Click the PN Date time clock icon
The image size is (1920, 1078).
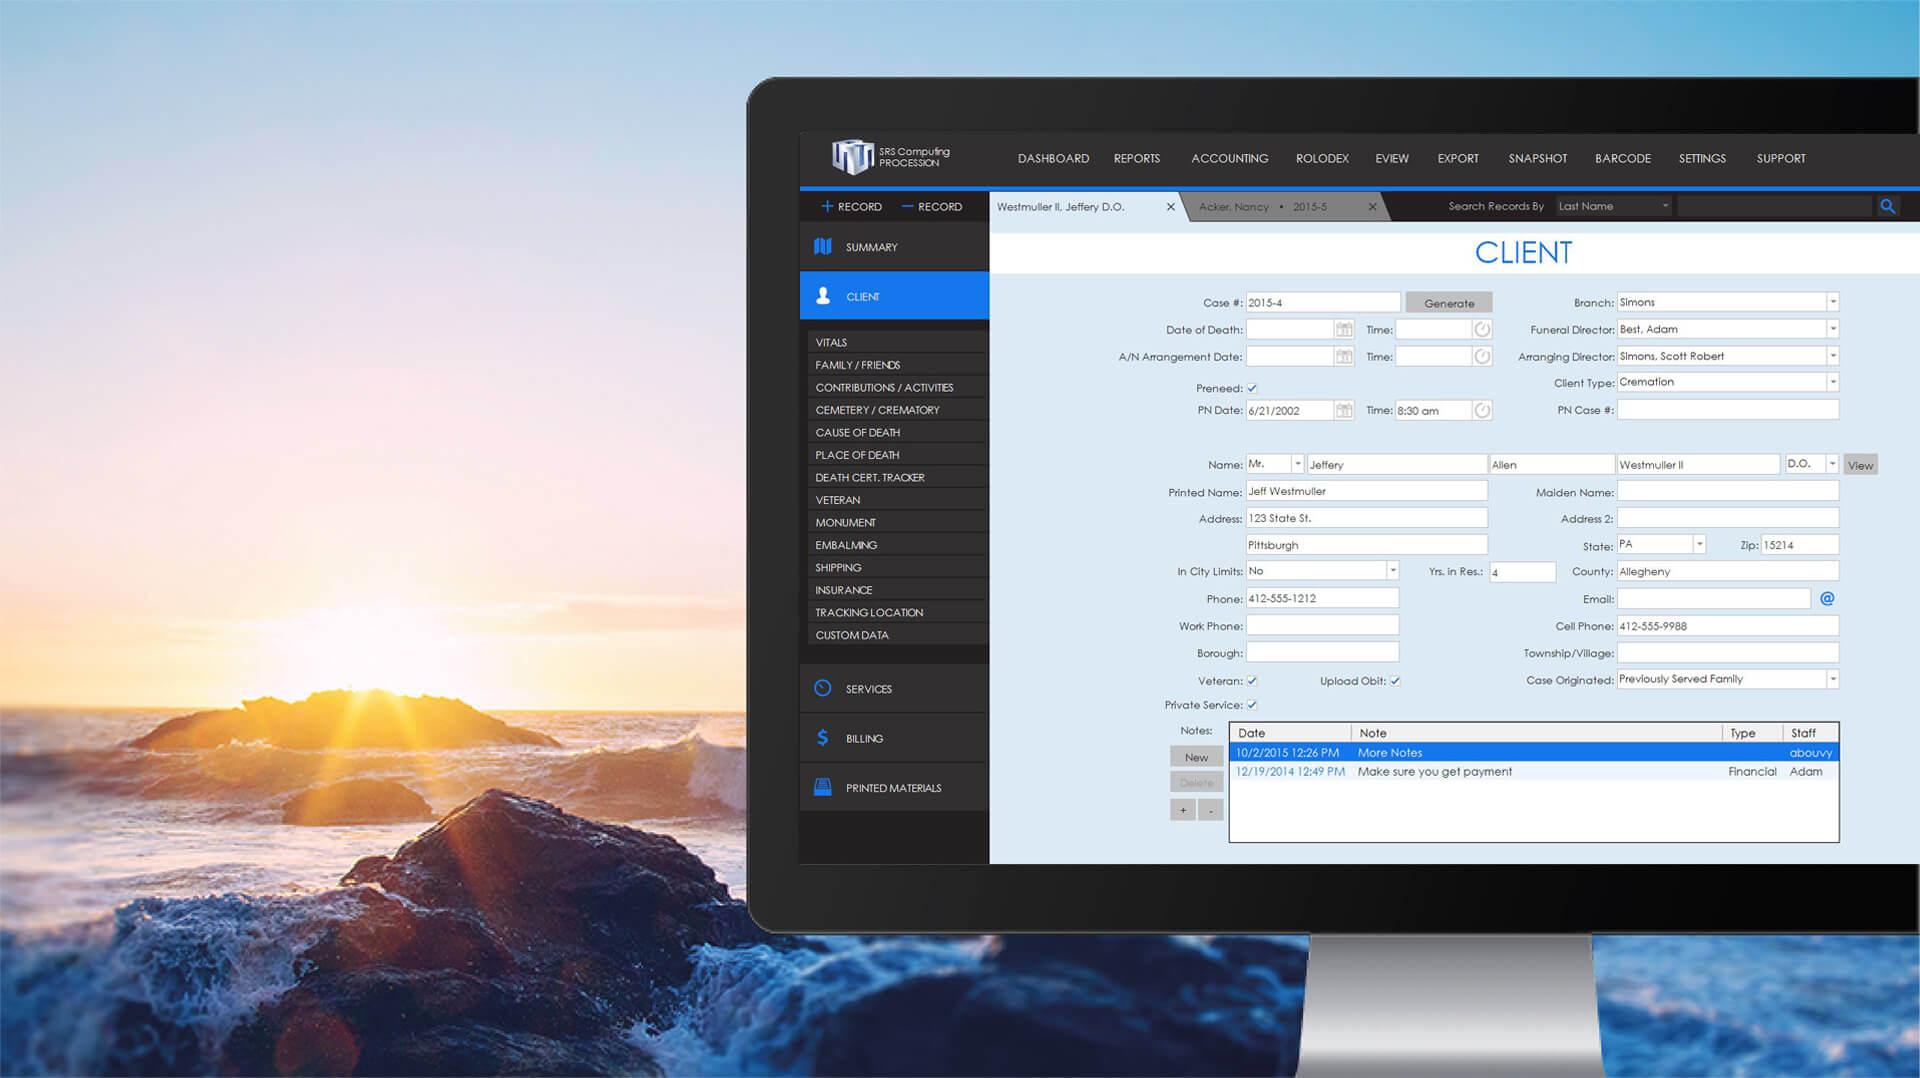coord(1482,411)
